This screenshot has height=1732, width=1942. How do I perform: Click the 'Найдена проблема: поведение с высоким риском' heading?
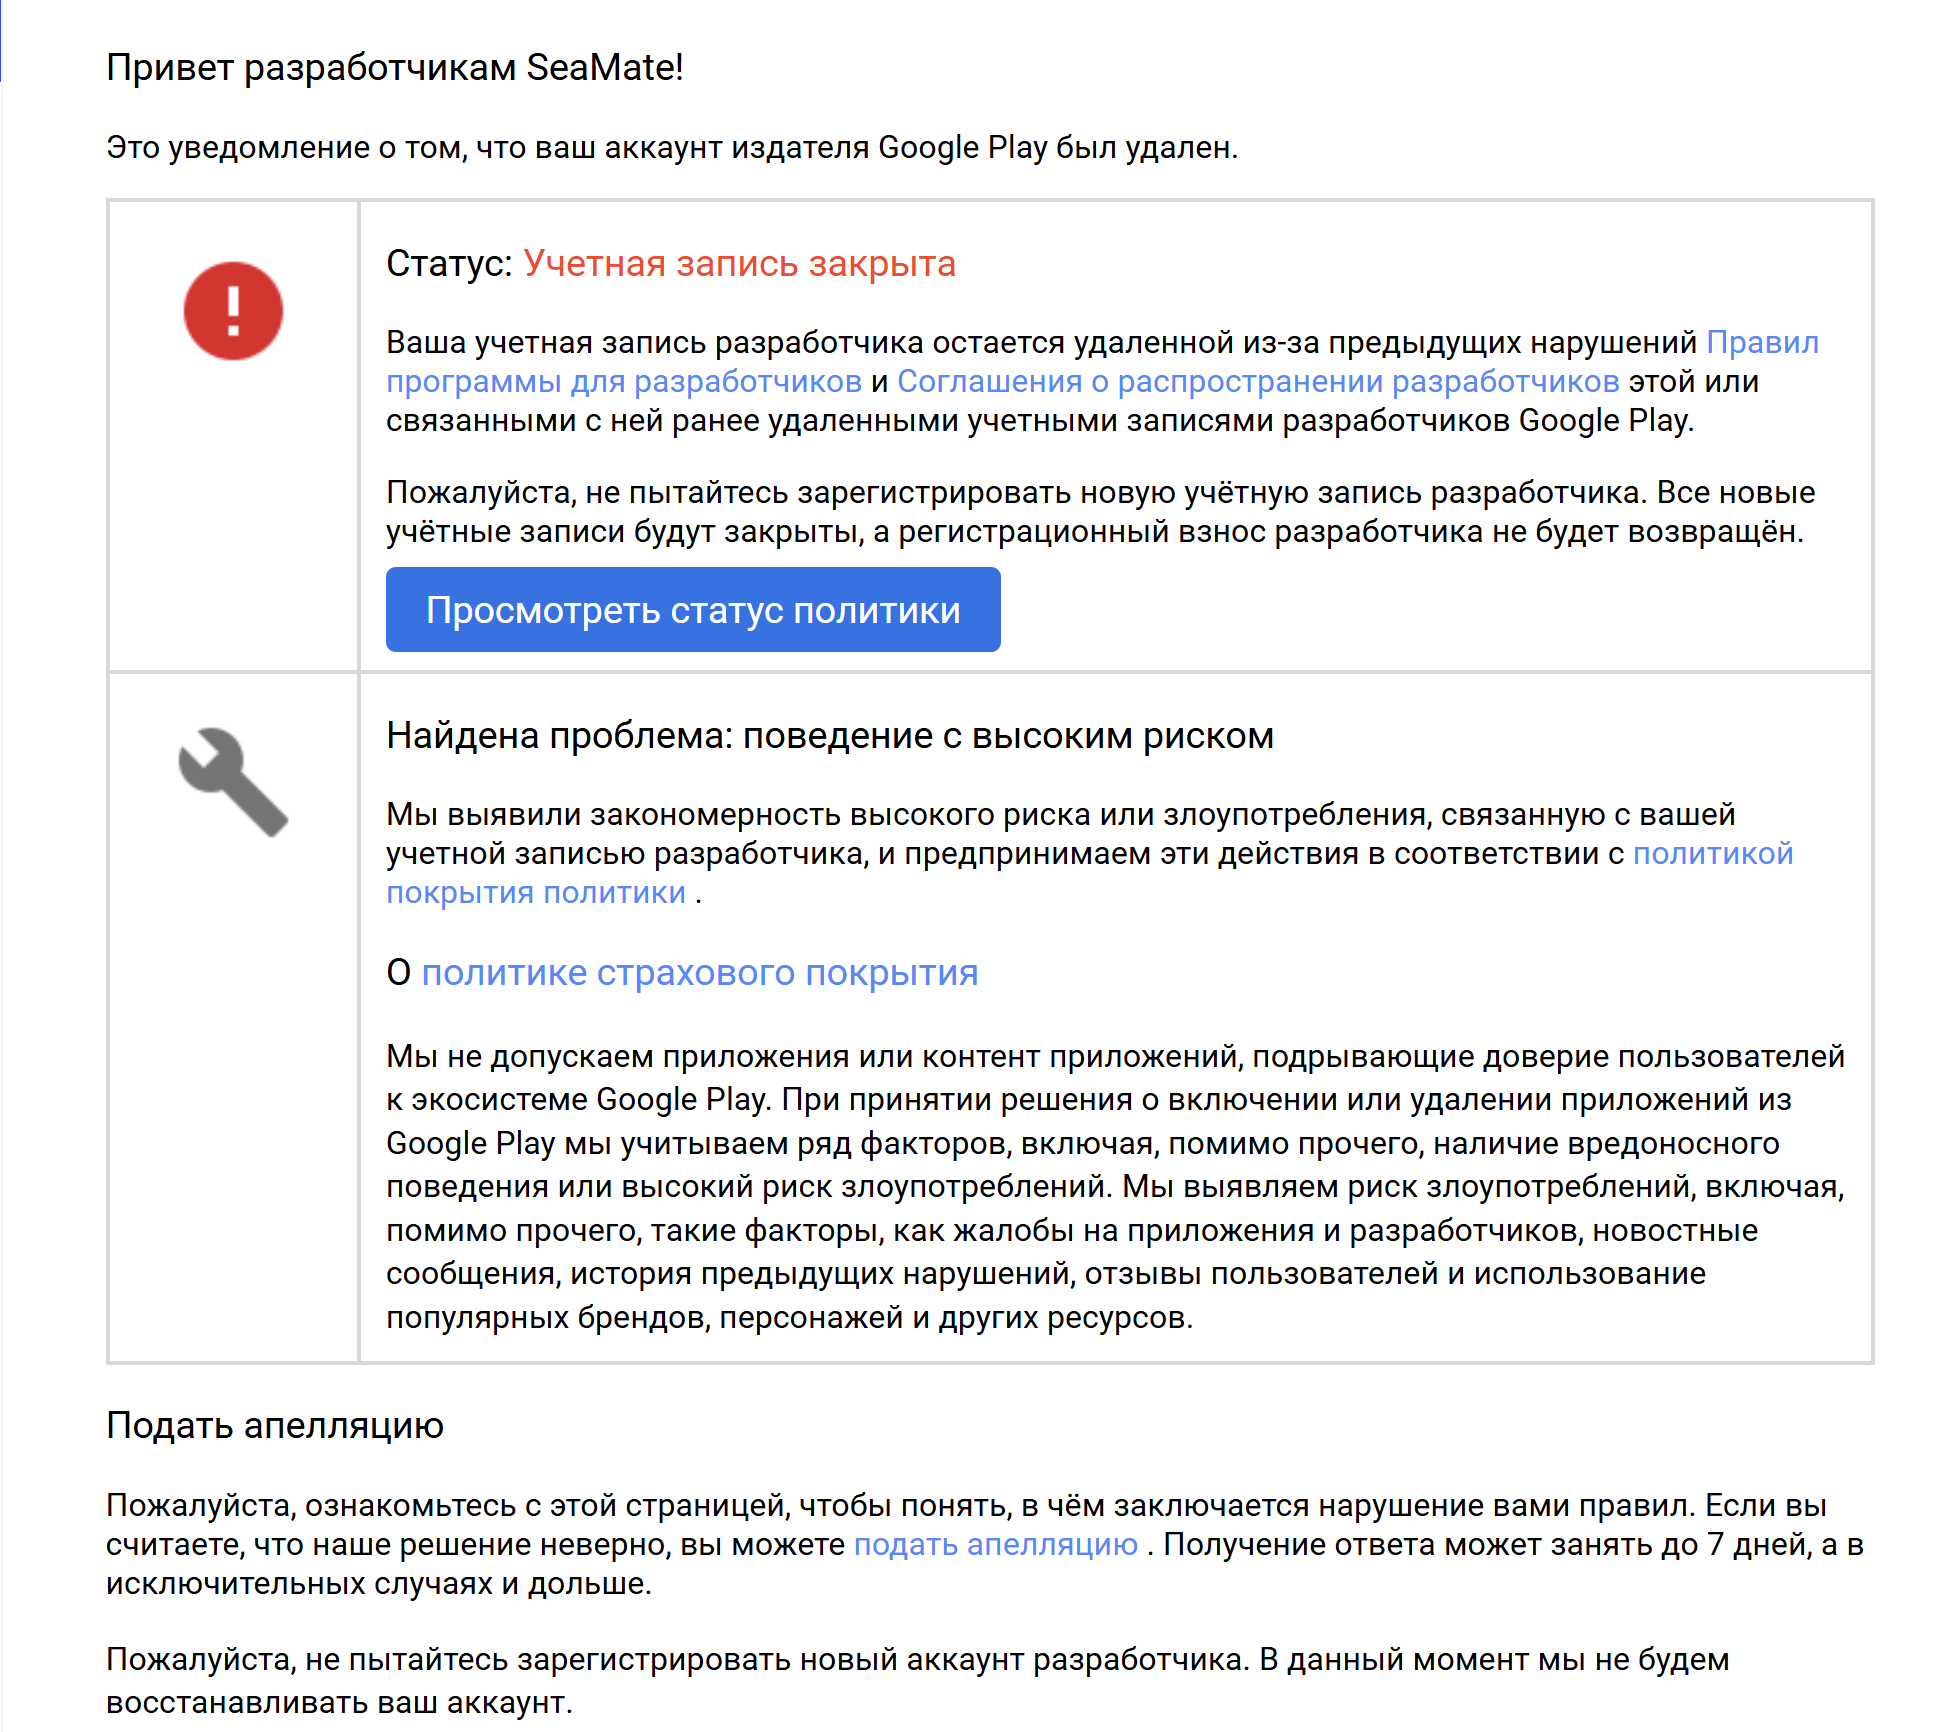coord(830,735)
